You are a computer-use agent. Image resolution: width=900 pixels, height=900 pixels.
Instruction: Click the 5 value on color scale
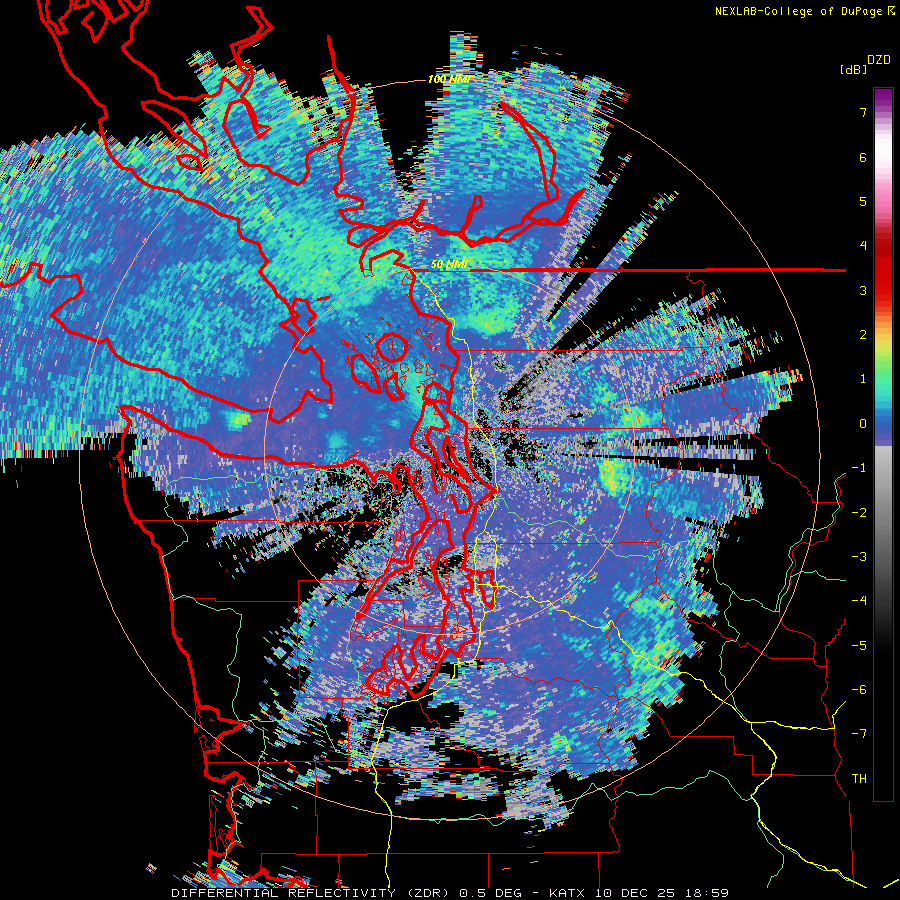pyautogui.click(x=863, y=201)
